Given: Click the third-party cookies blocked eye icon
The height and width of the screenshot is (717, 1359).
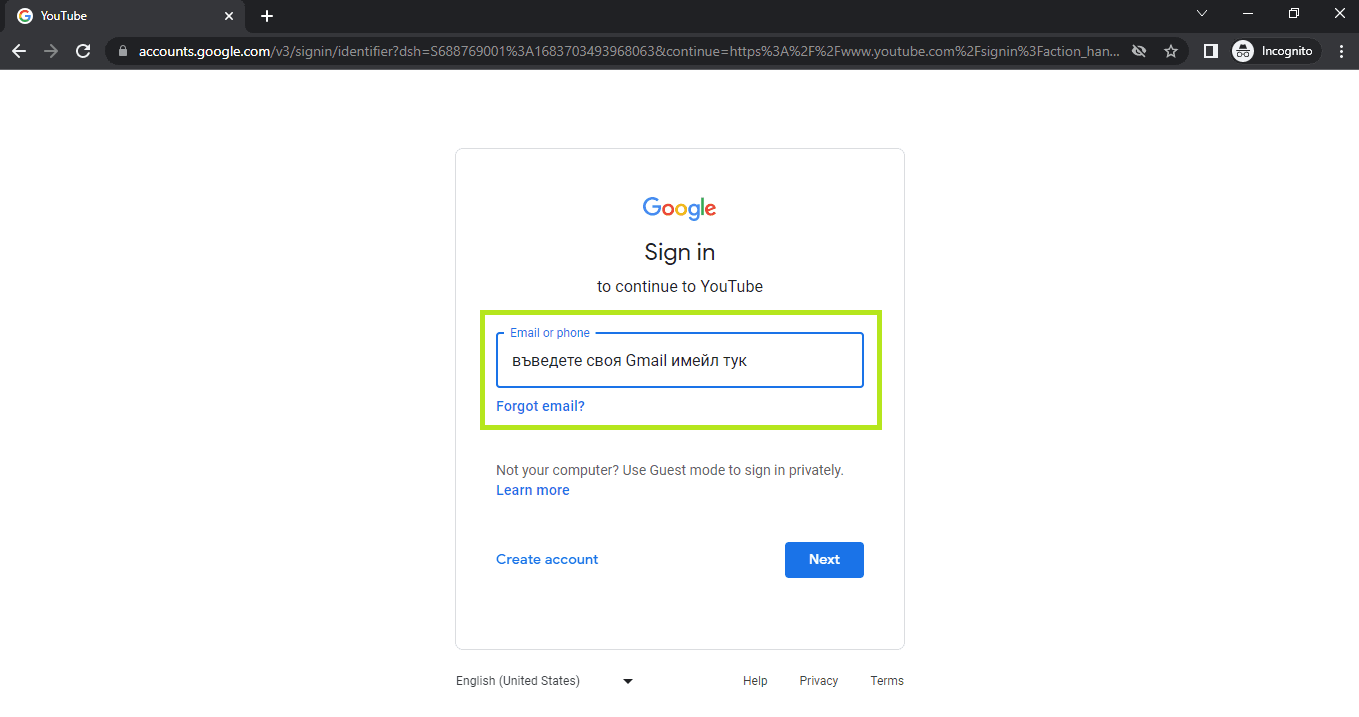Looking at the screenshot, I should tap(1139, 51).
